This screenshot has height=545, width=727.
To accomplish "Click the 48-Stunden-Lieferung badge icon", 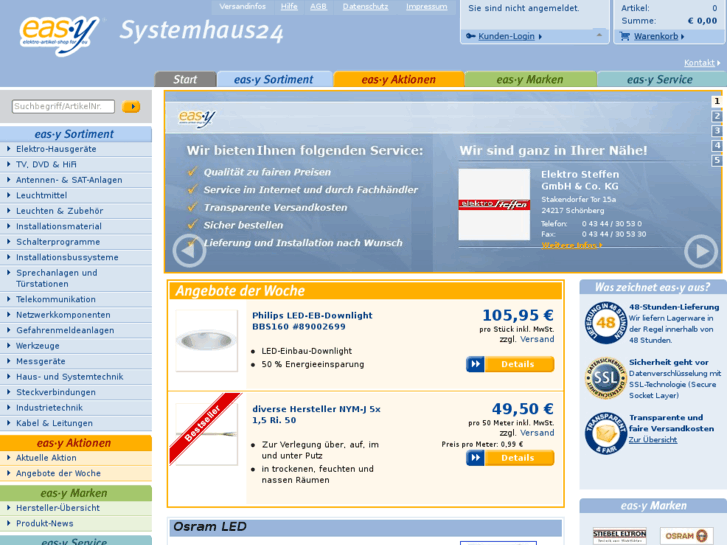I will point(605,323).
